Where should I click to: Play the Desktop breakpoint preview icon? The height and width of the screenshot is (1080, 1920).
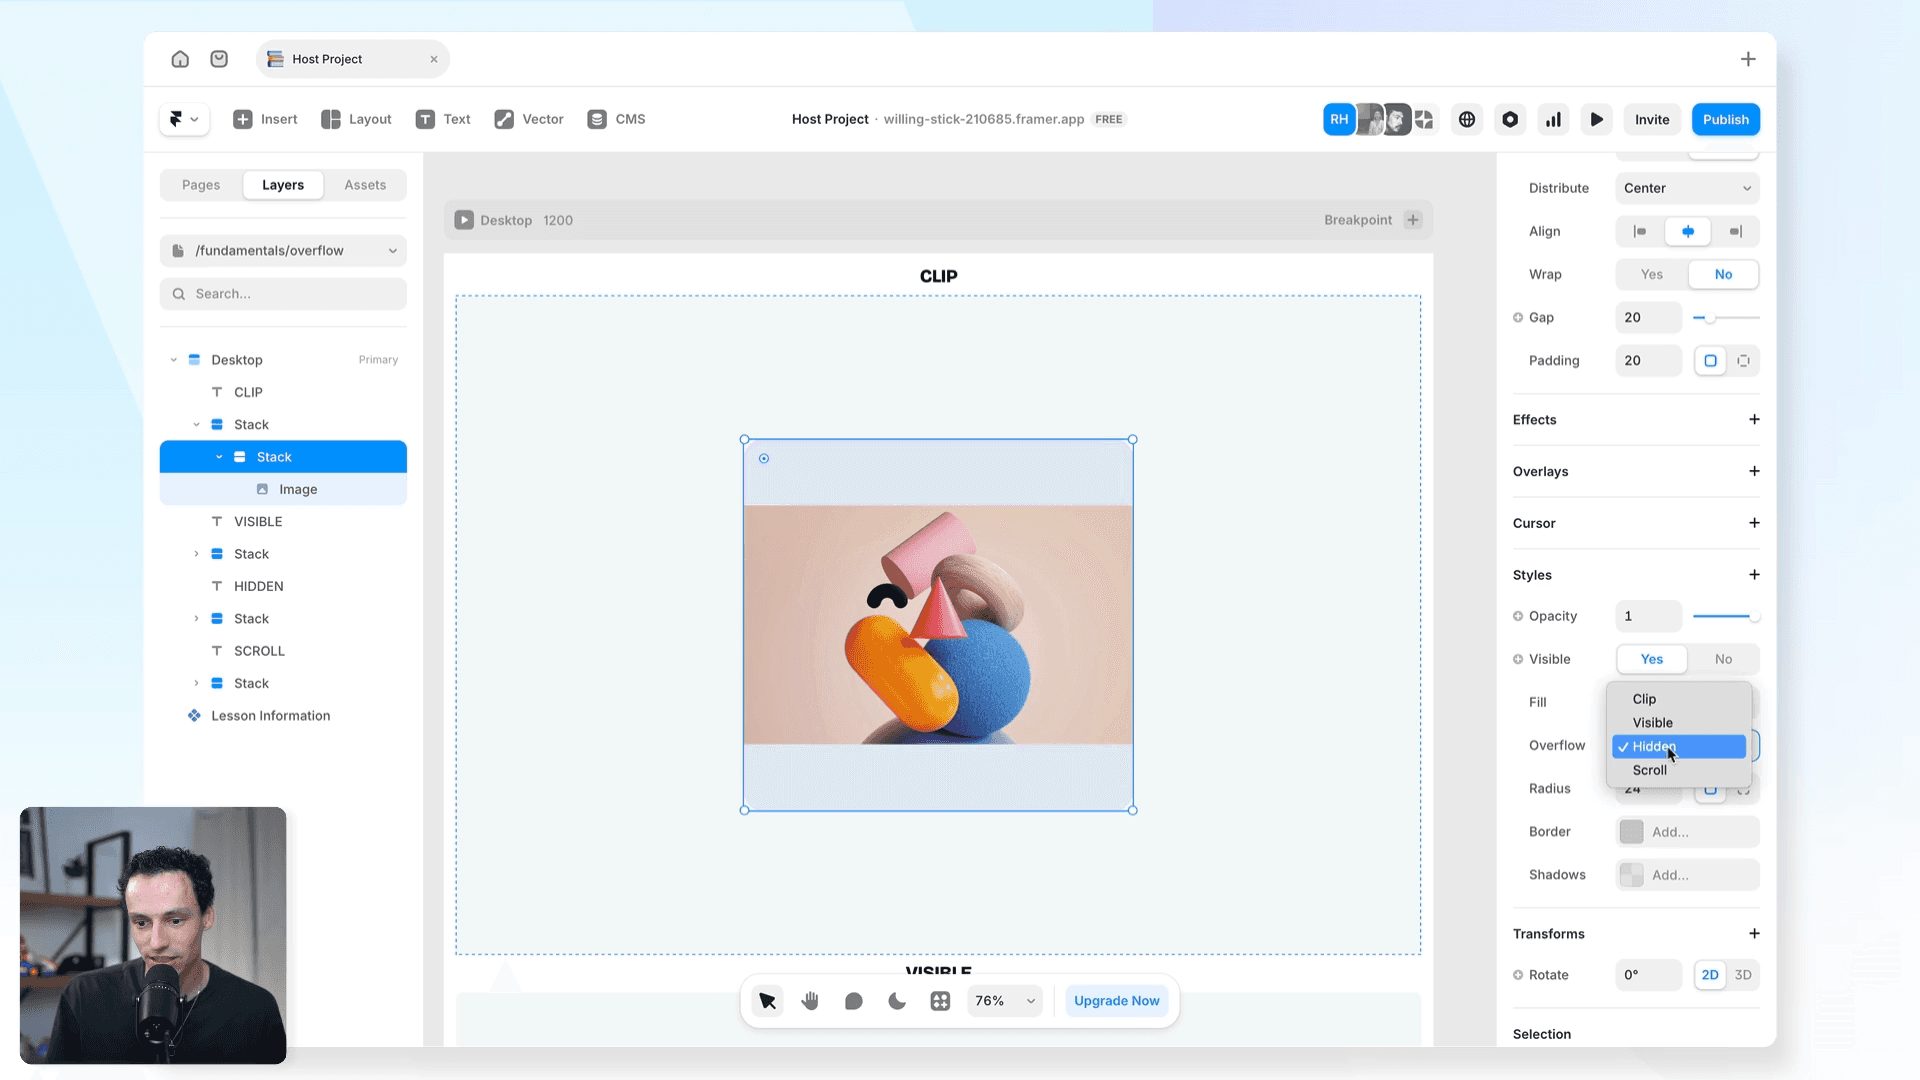click(x=464, y=220)
